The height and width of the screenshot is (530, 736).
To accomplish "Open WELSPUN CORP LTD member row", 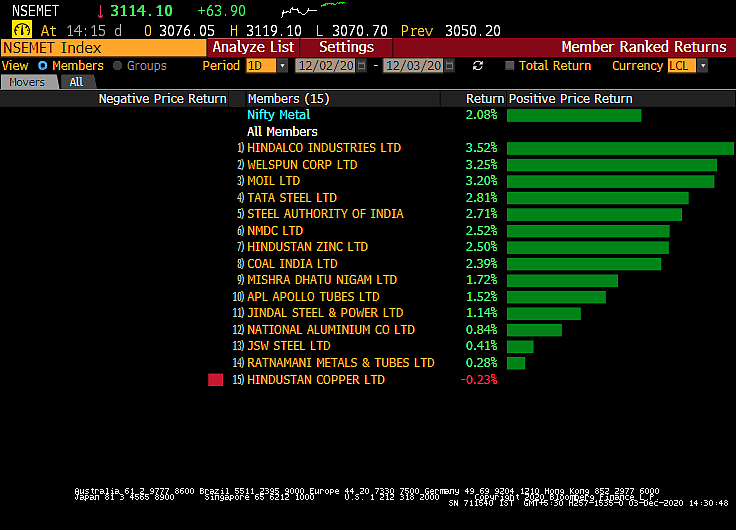I will coord(302,165).
